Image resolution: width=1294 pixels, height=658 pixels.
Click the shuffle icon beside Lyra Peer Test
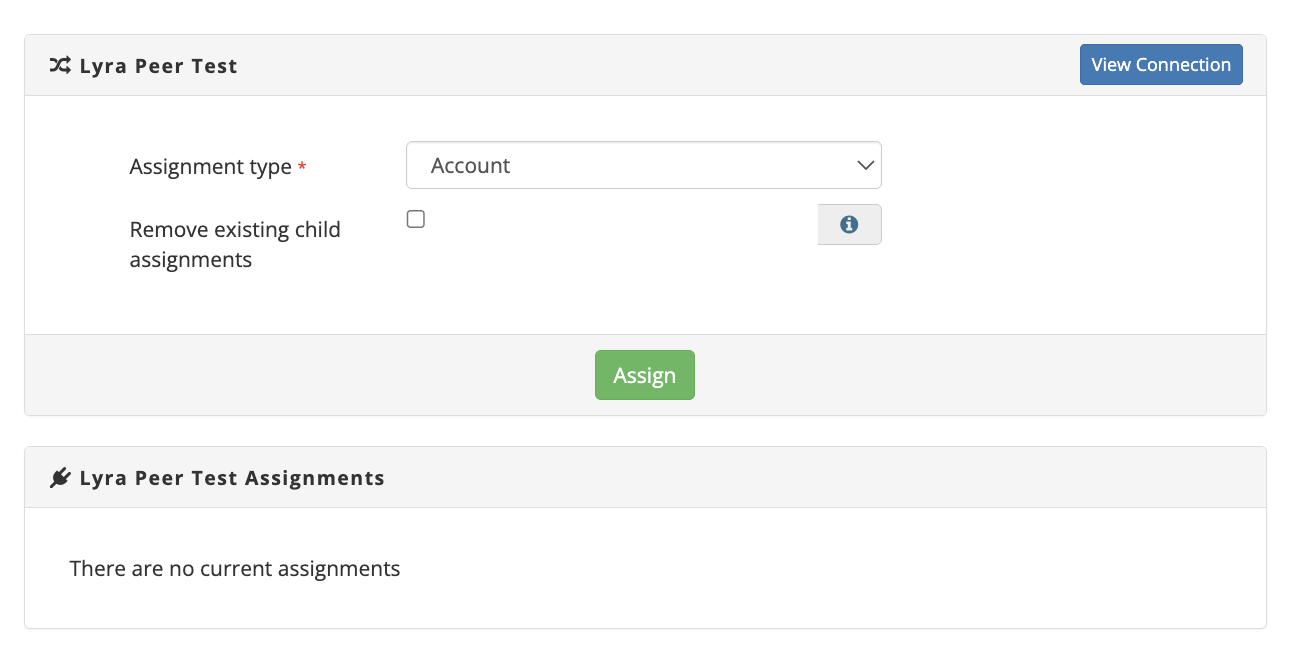click(60, 66)
